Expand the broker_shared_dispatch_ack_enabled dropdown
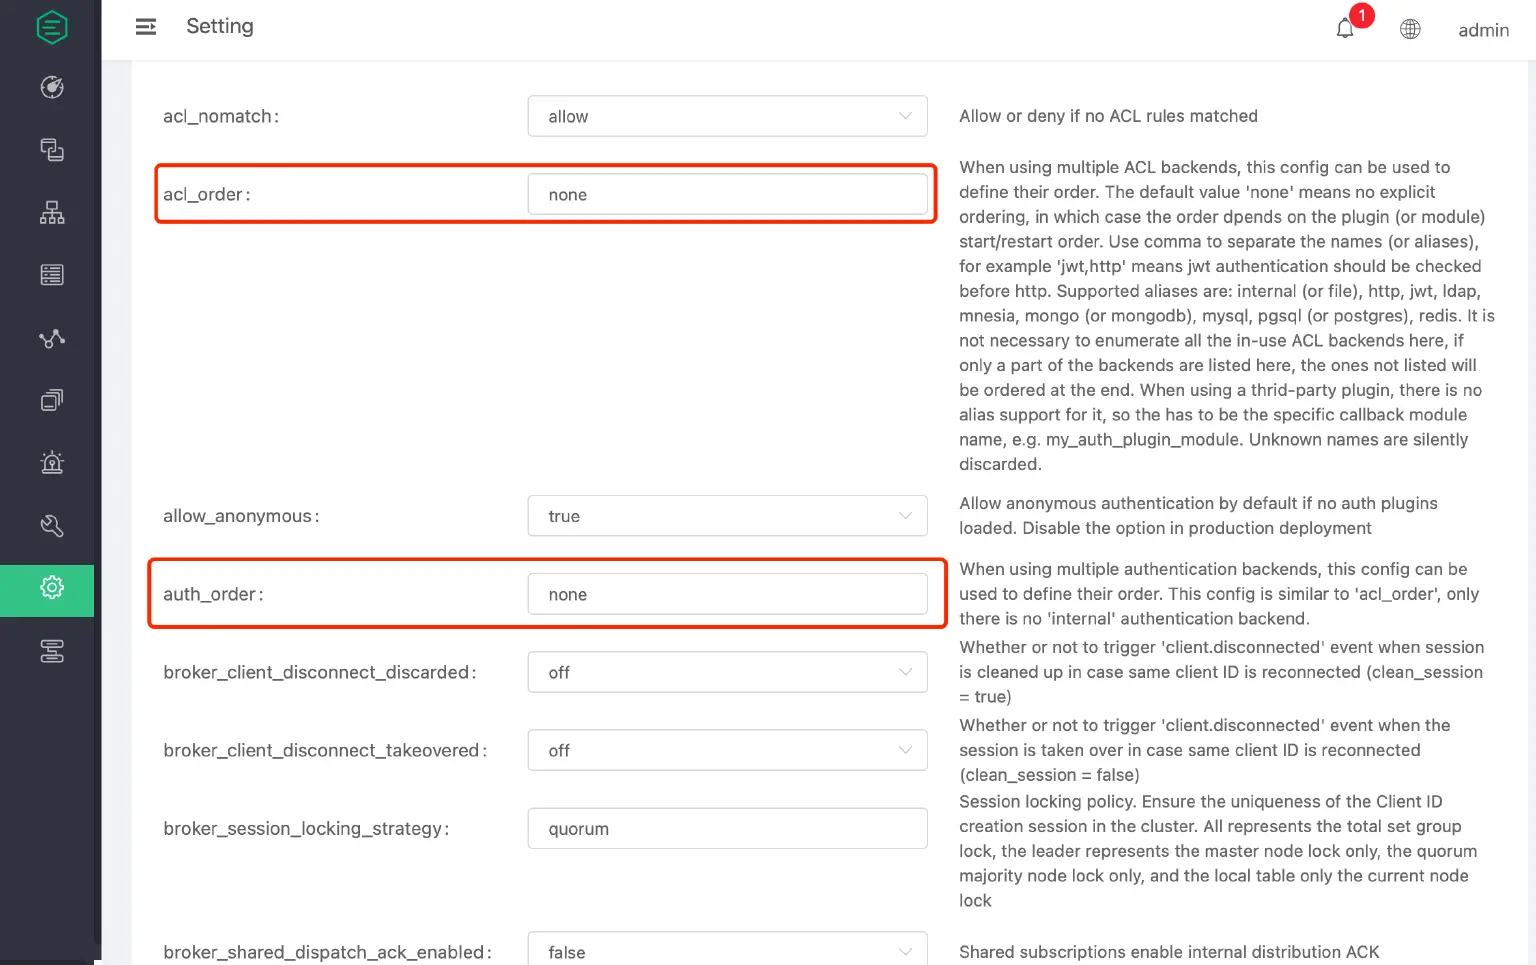1536x965 pixels. click(x=727, y=951)
